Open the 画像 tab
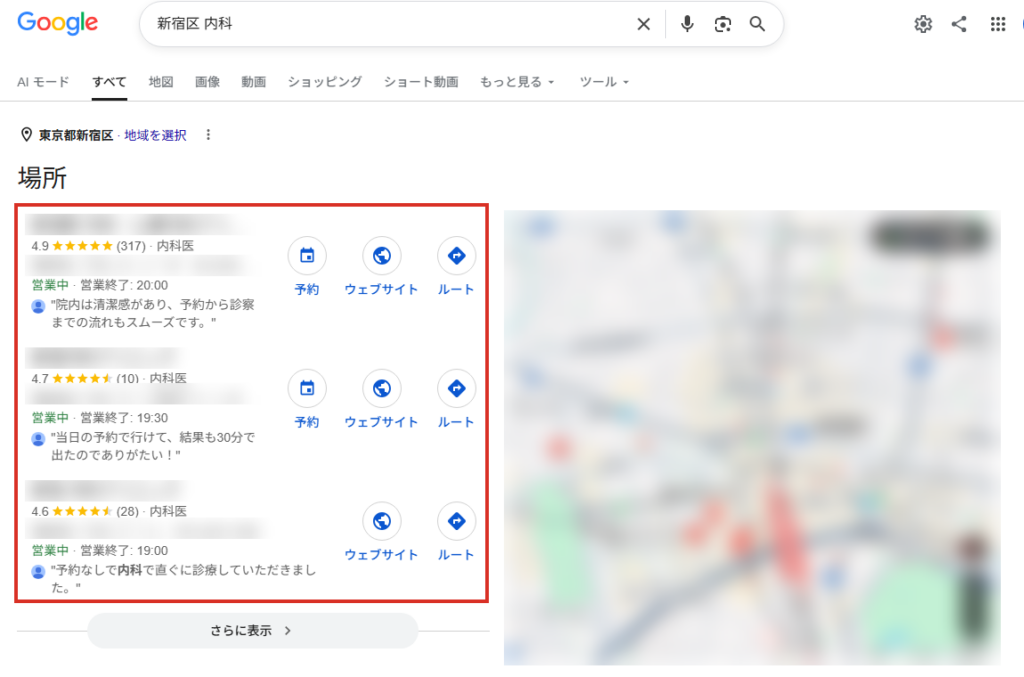 pyautogui.click(x=207, y=82)
